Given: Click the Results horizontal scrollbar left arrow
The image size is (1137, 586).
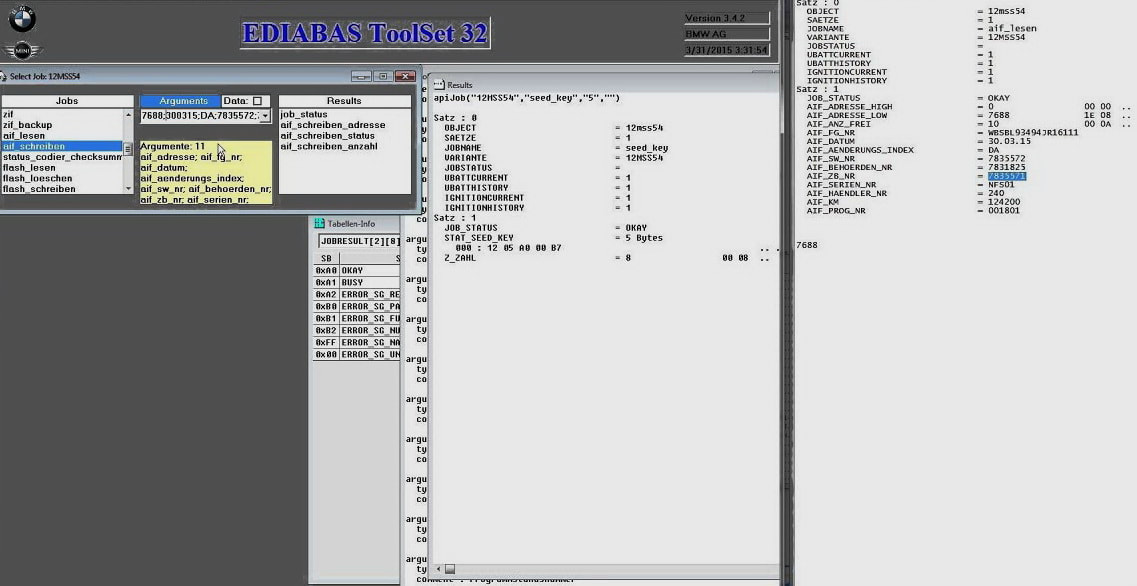Looking at the screenshot, I should coord(438,569).
